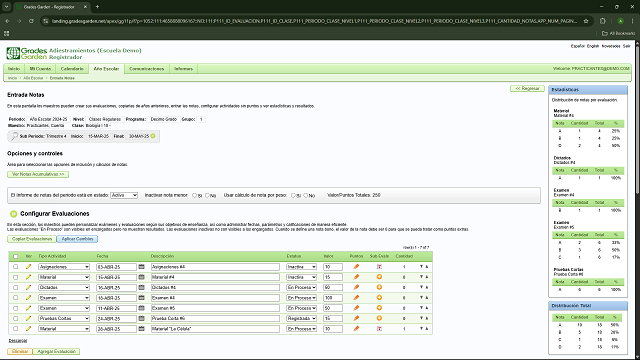The height and width of the screenshot is (360, 640).
Task: Open Tipo Actividad dropdown showing Asignaciones
Action: [64, 267]
